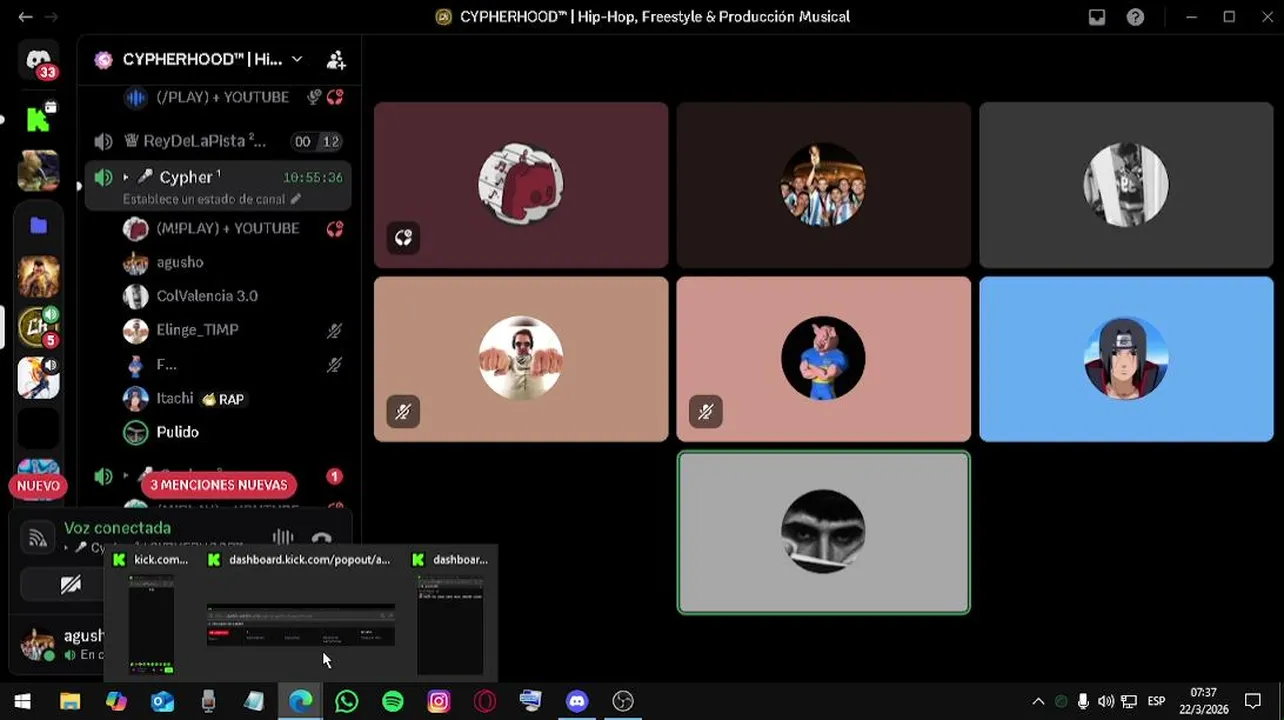Click the anime avatar server with speaker badge
The width and height of the screenshot is (1284, 720).
(x=39, y=378)
